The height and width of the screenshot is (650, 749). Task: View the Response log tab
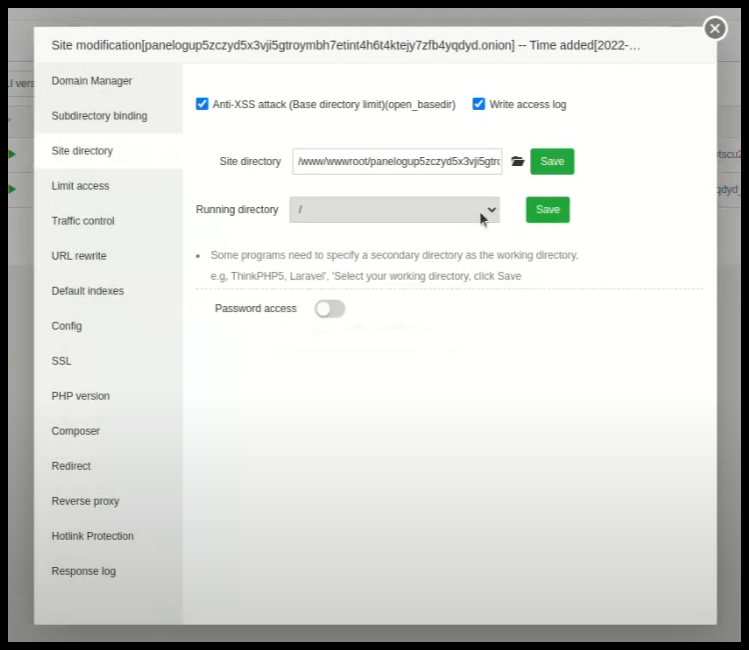point(84,571)
